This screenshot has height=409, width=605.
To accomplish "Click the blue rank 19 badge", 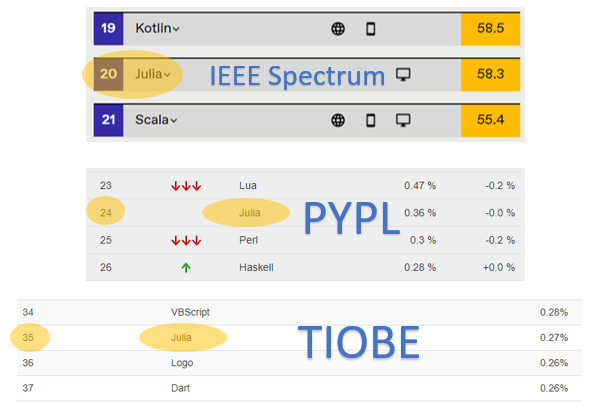I will click(x=107, y=28).
